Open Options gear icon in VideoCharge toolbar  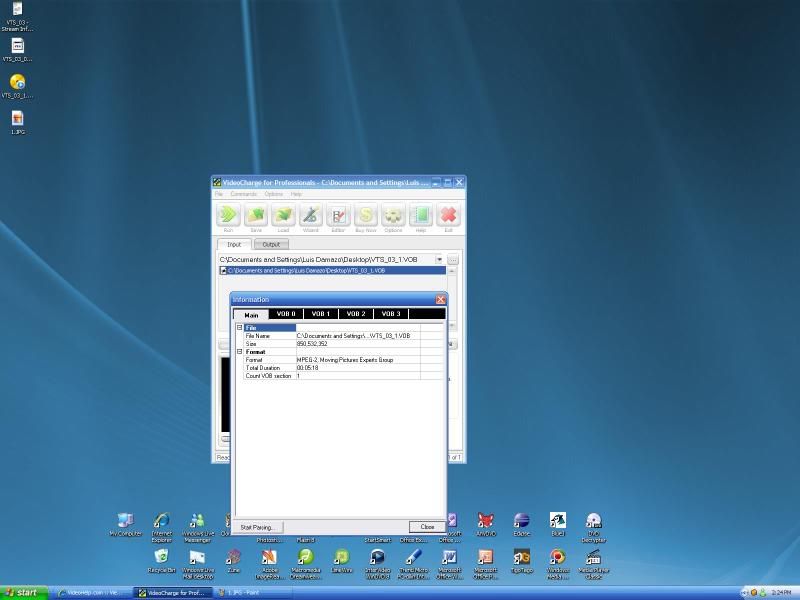click(x=393, y=215)
